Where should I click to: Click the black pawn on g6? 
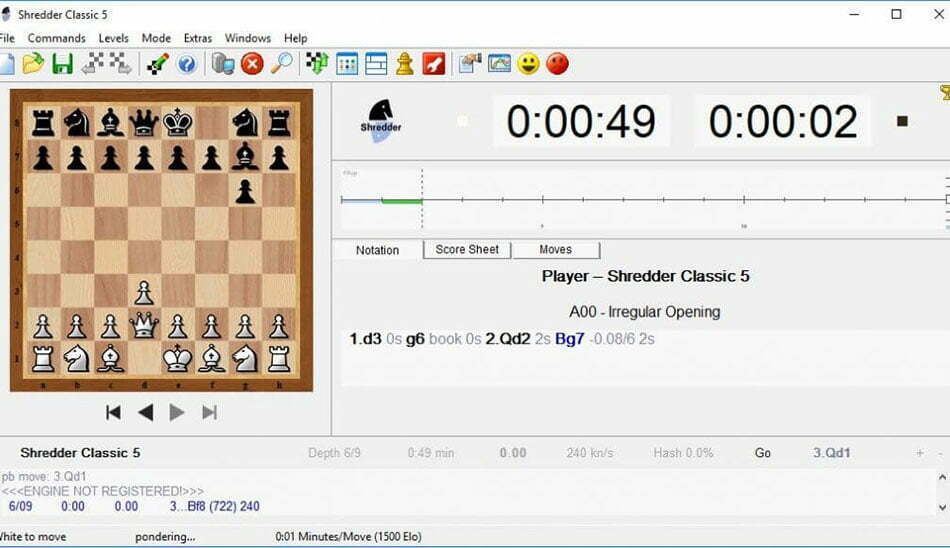[245, 192]
